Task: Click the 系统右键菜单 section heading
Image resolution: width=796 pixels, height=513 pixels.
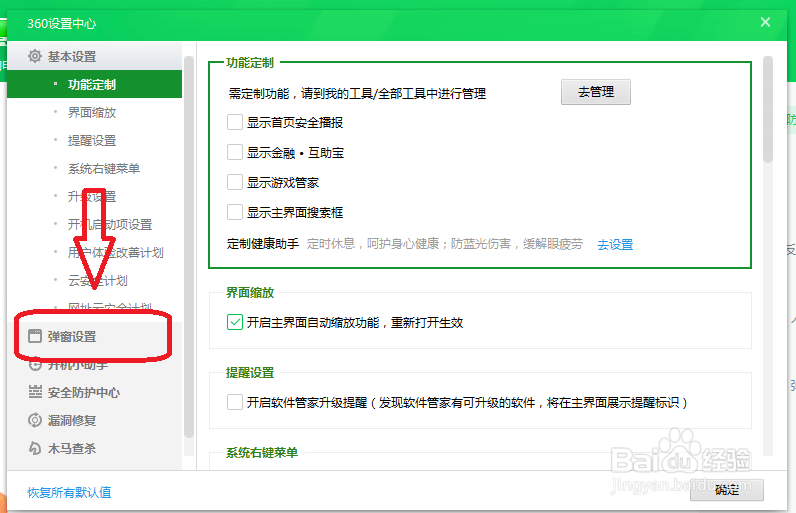Action: point(261,453)
